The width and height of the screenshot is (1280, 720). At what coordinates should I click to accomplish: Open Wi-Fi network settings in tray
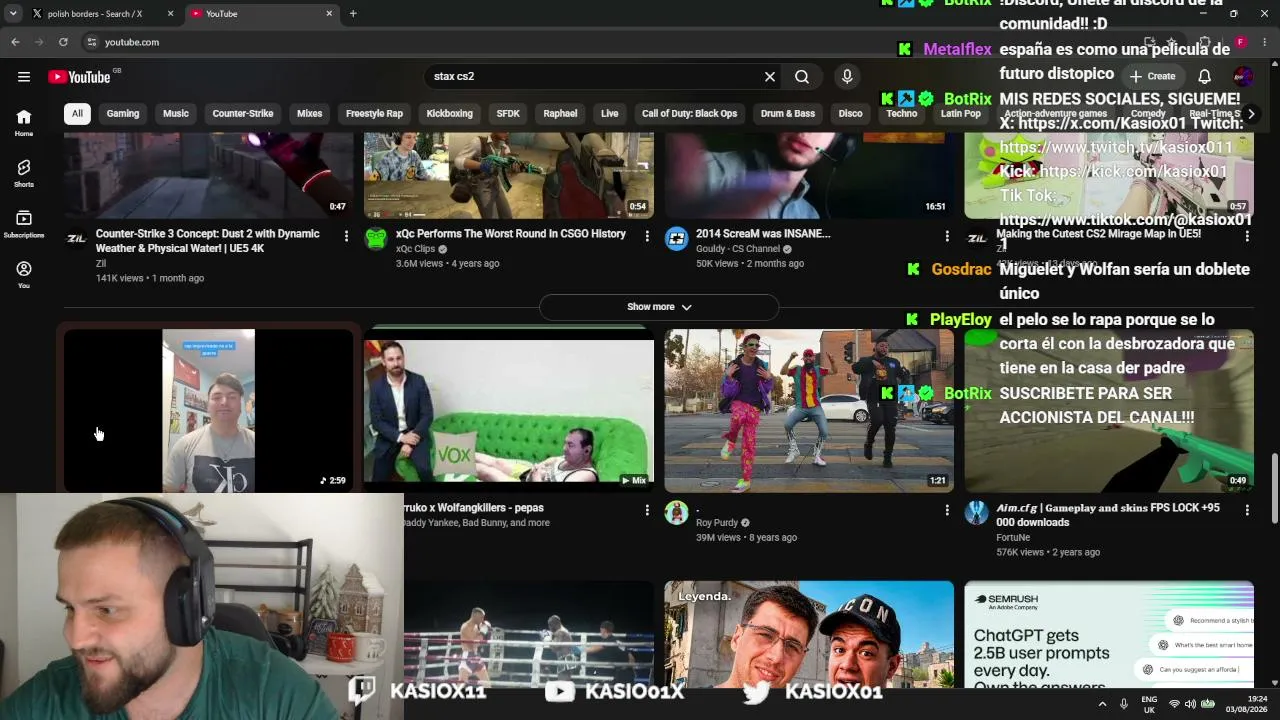[1174, 704]
